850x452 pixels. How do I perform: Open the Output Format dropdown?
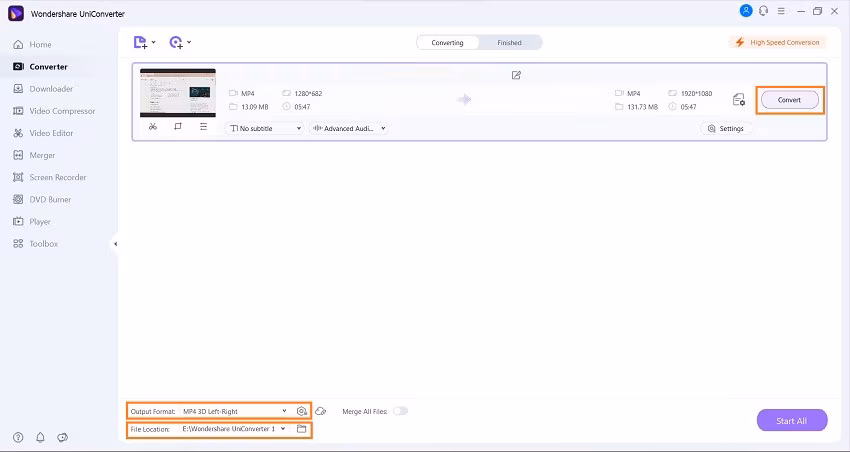click(235, 411)
